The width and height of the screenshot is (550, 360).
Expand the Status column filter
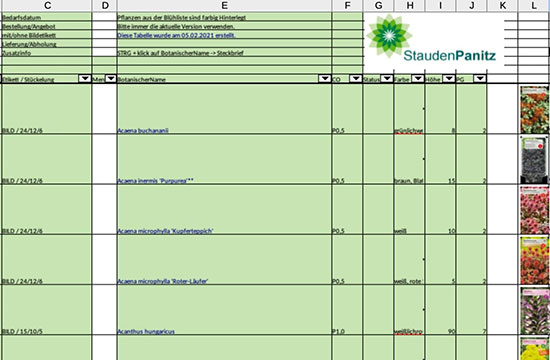[x=387, y=79]
